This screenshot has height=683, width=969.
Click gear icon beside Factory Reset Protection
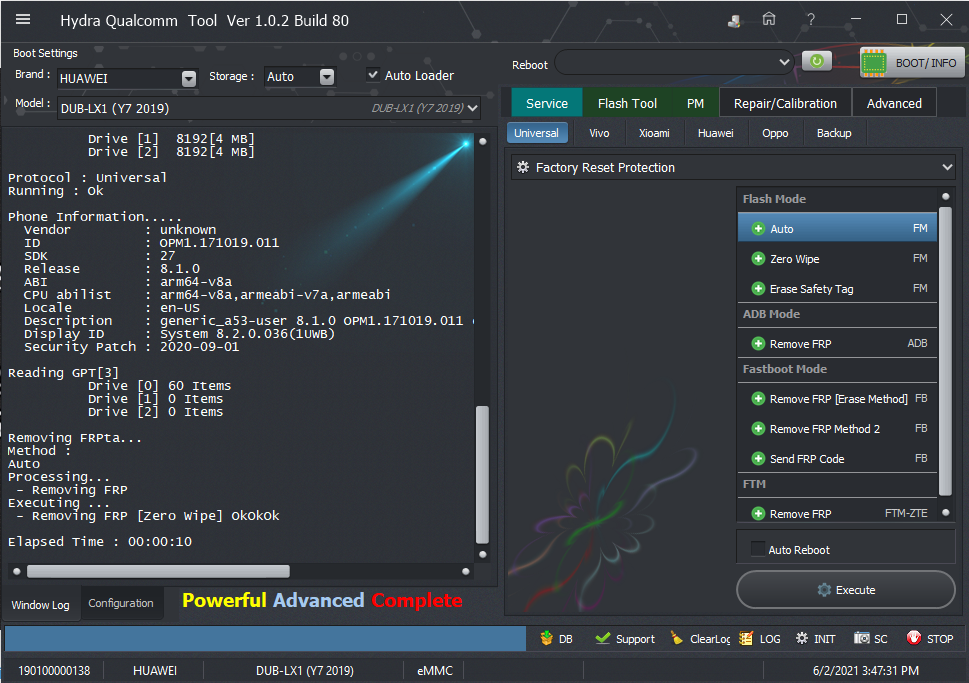523,168
